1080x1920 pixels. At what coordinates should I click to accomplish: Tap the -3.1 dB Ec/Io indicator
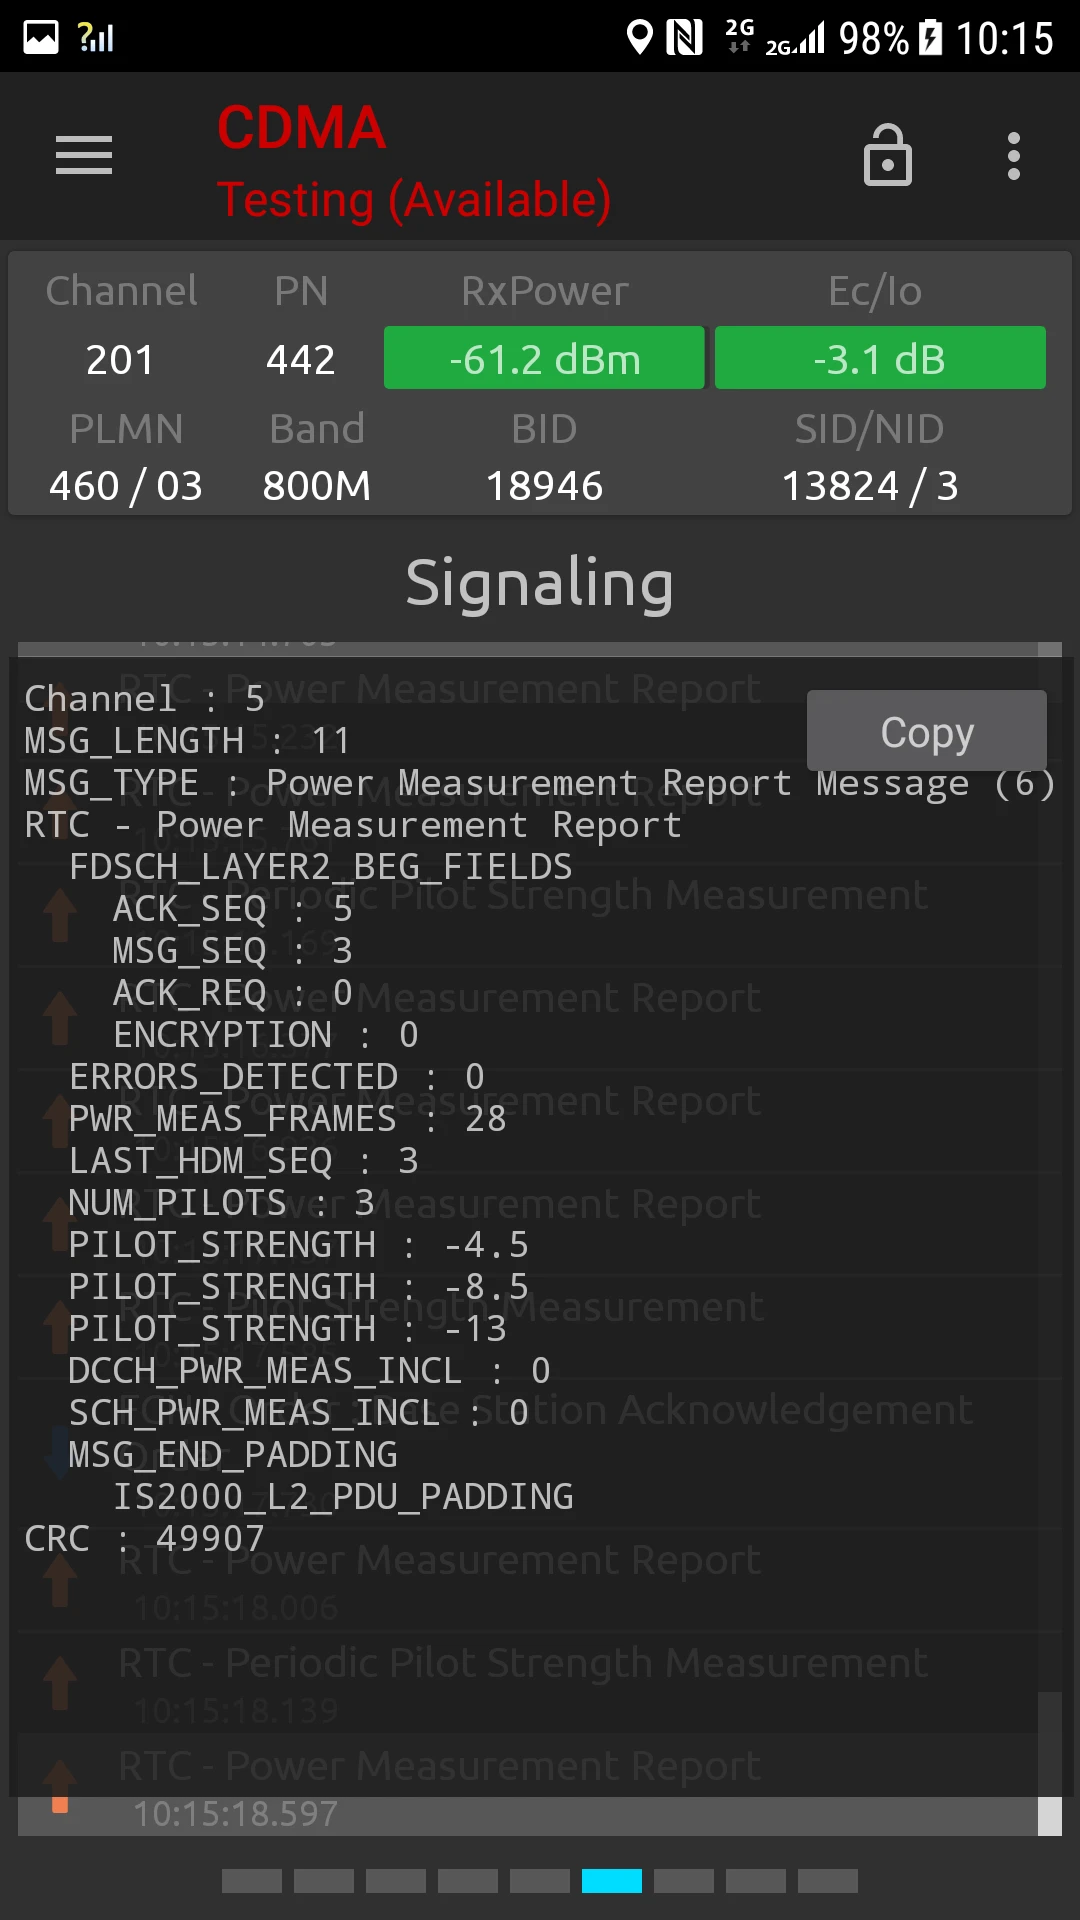[880, 358]
